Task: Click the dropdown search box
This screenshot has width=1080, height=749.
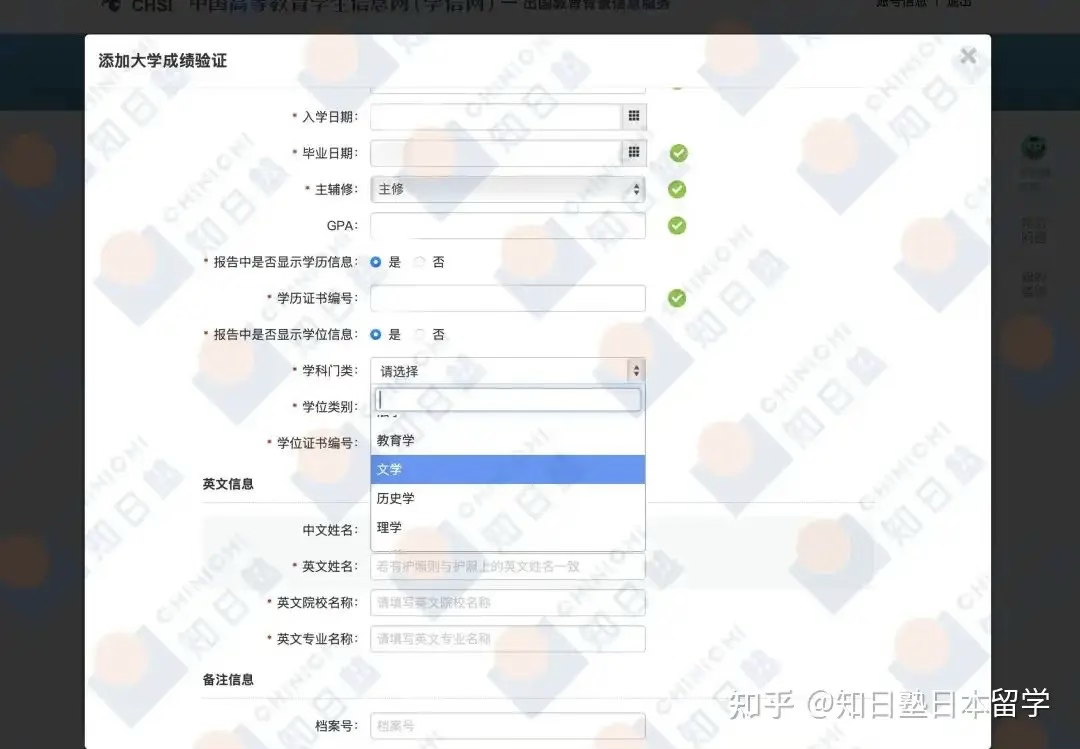Action: pyautogui.click(x=507, y=400)
